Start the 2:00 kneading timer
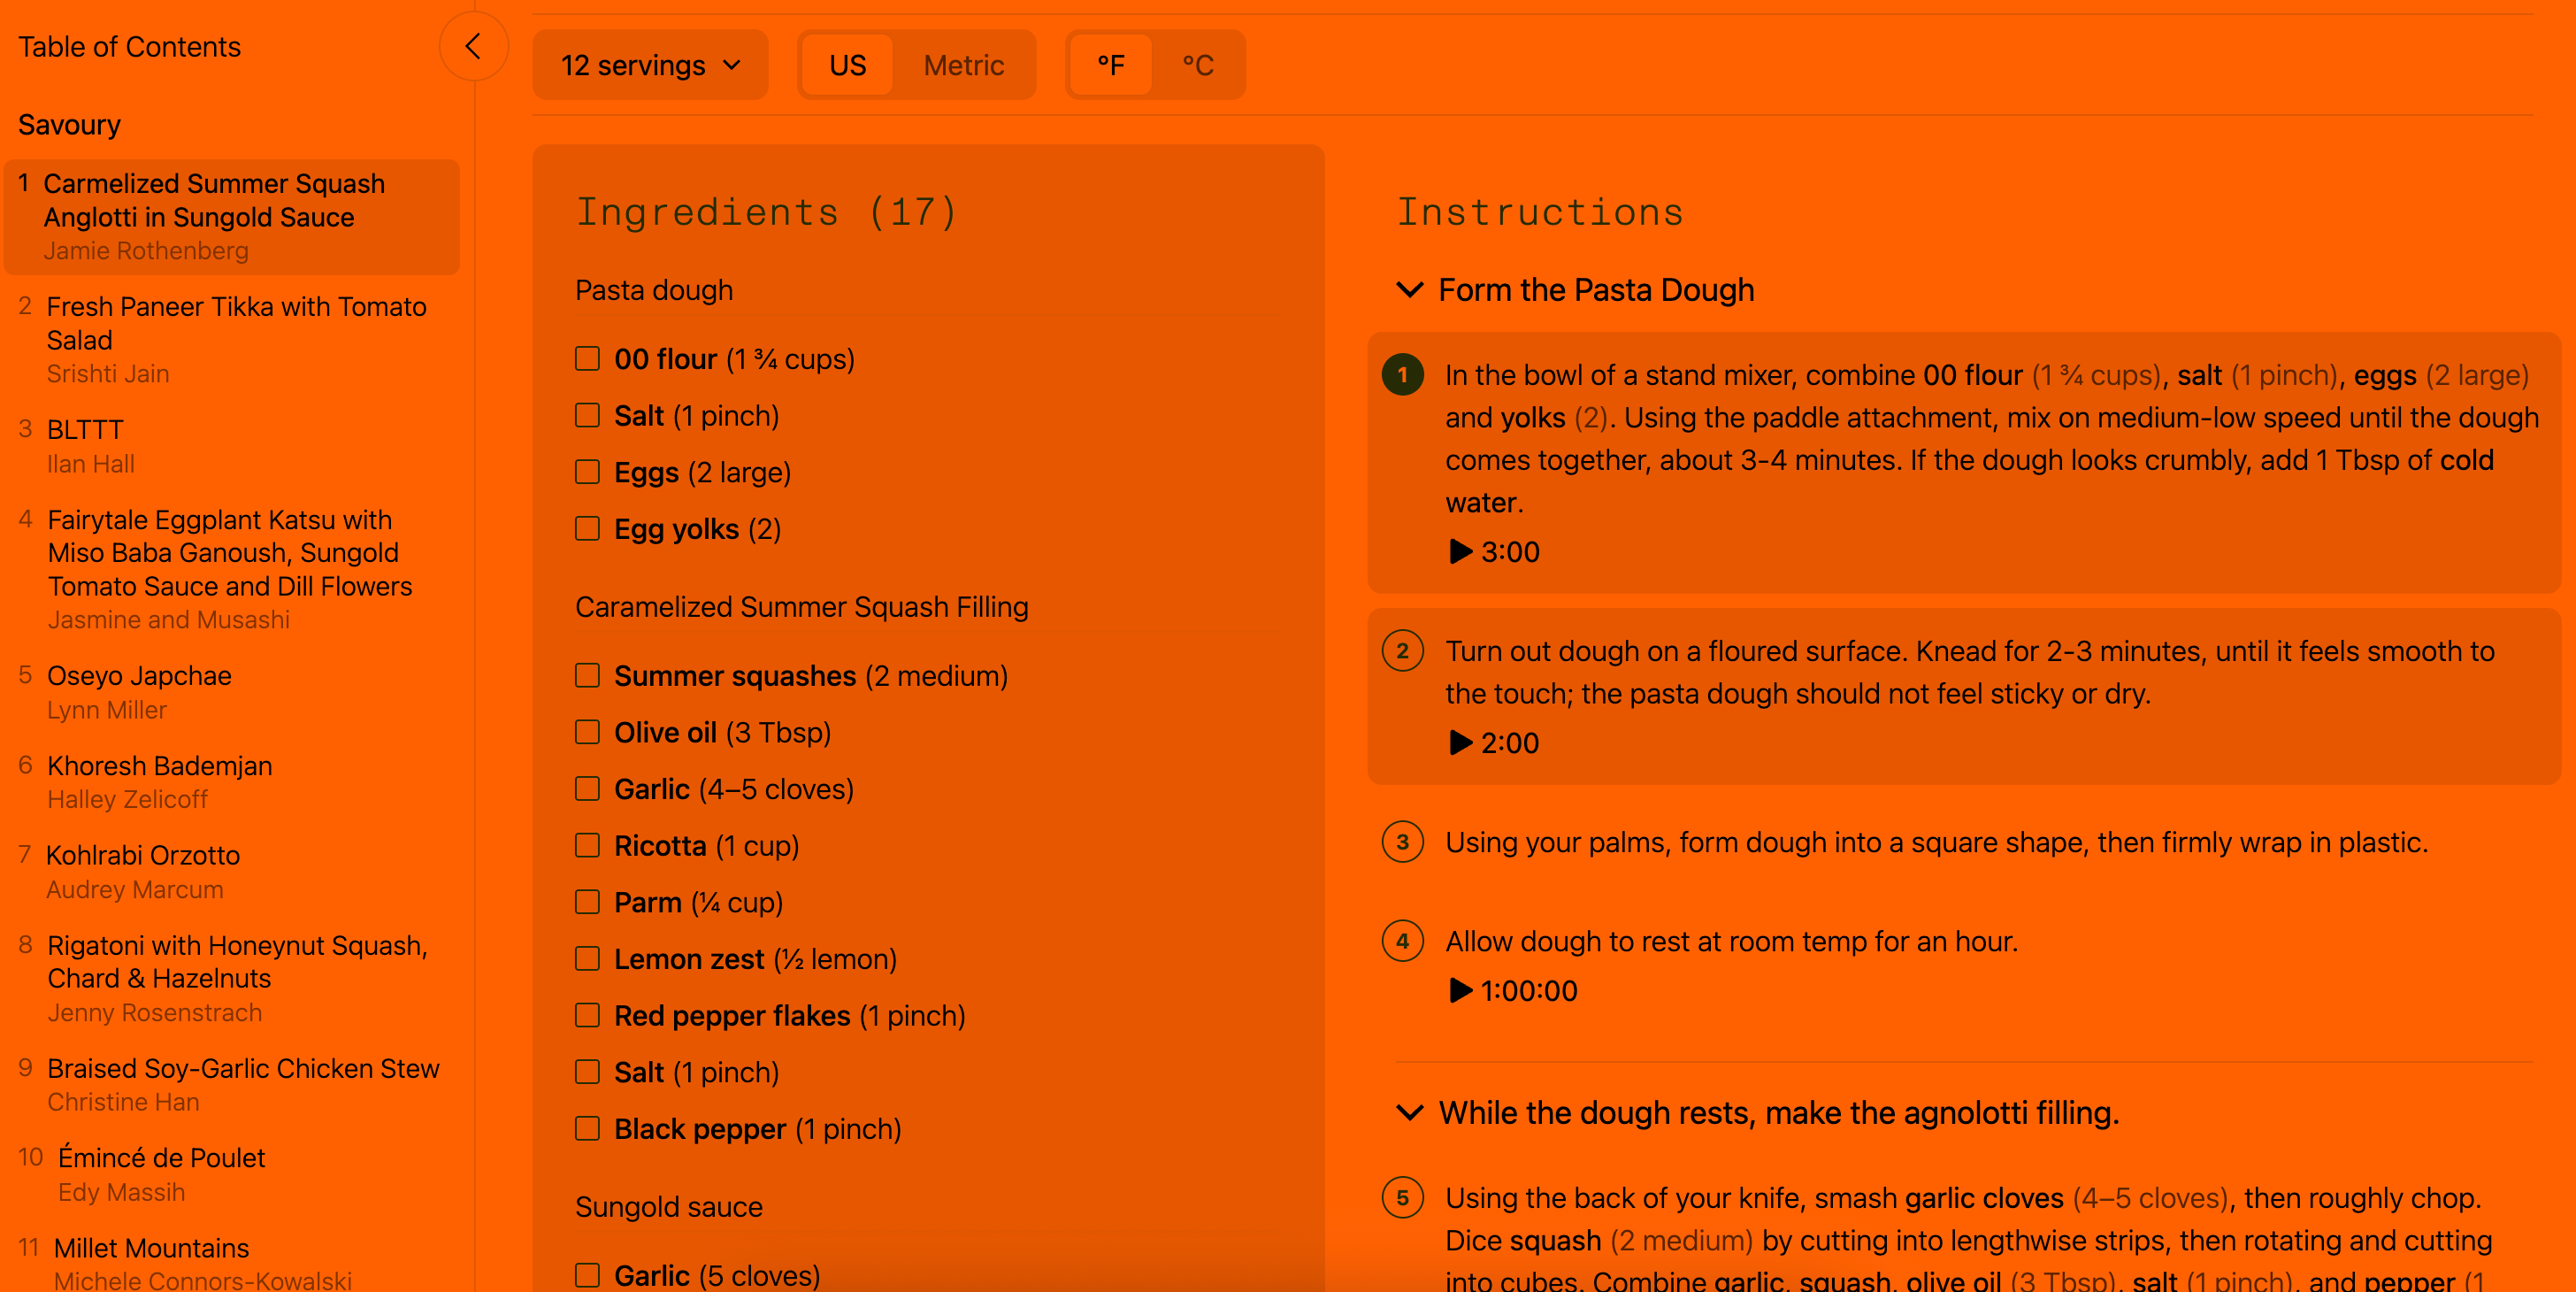 pos(1460,742)
